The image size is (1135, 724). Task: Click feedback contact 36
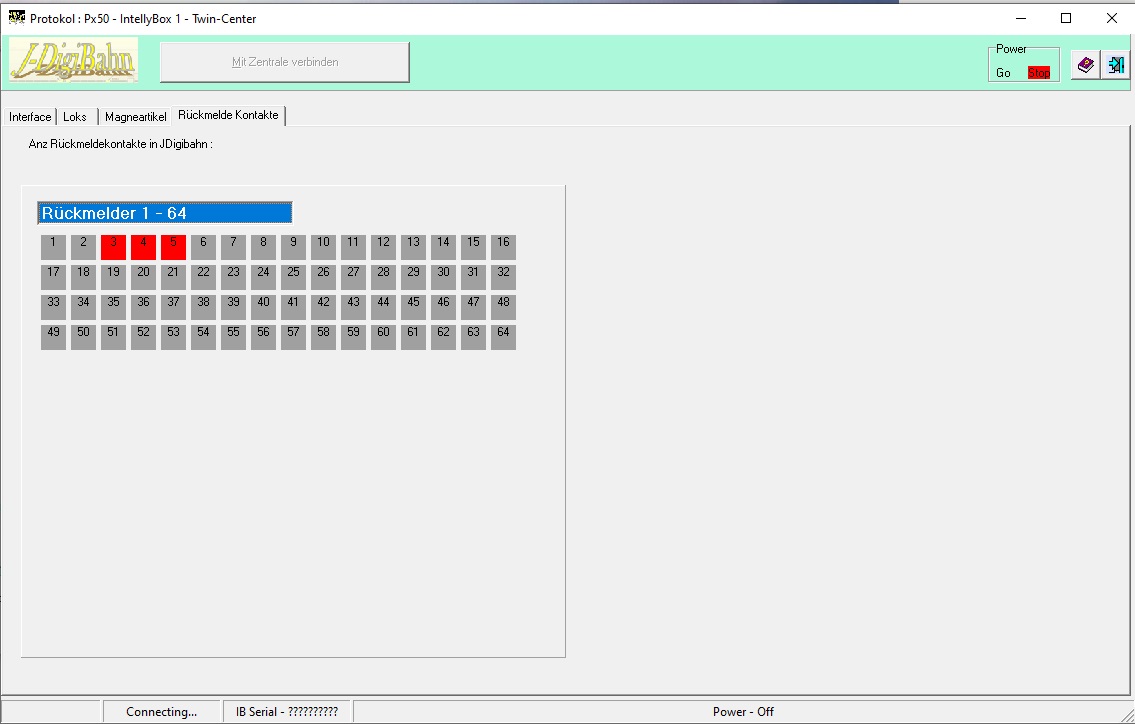click(143, 307)
